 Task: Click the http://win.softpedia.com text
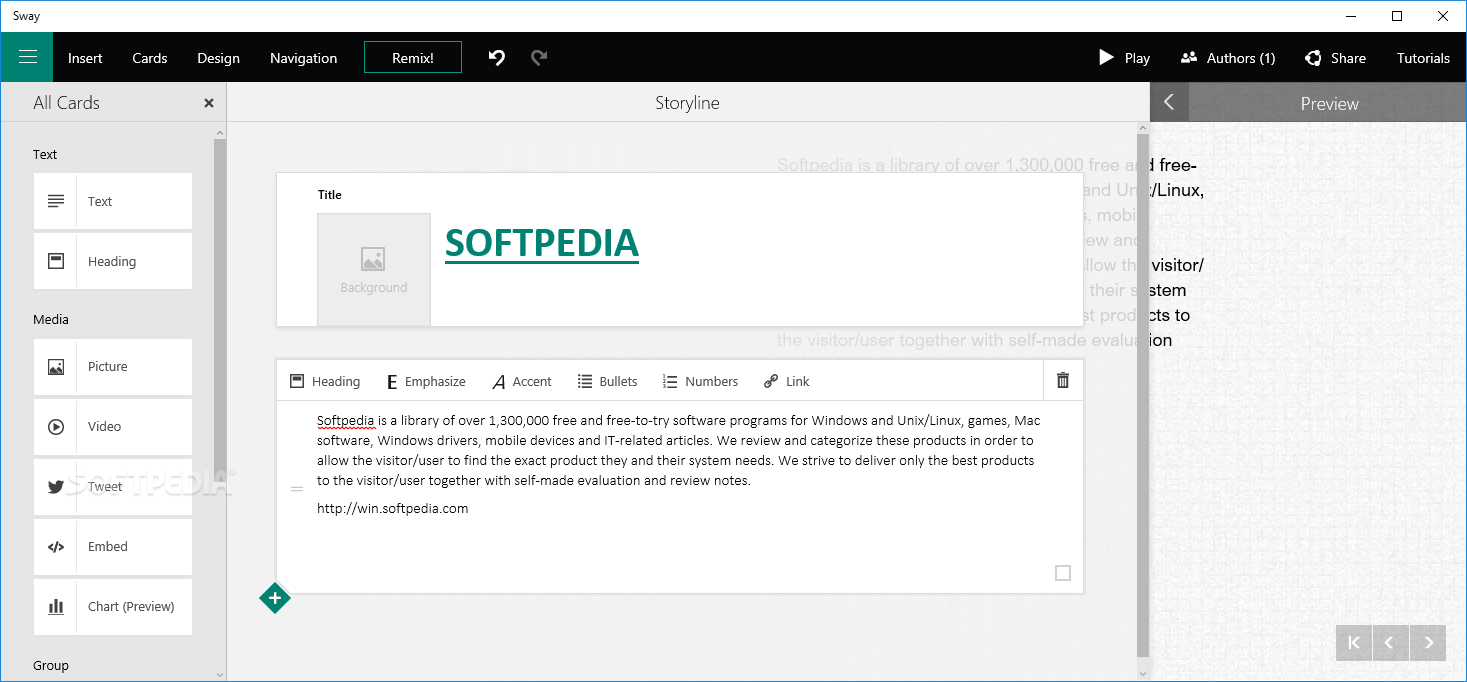click(392, 508)
